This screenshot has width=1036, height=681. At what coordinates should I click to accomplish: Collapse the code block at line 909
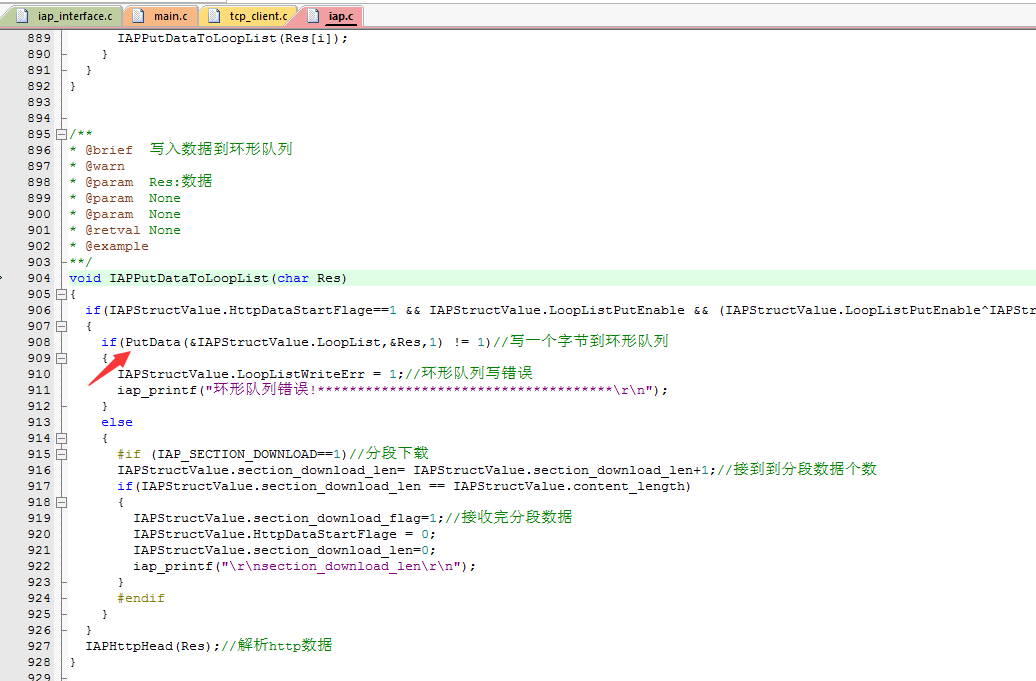click(x=61, y=358)
